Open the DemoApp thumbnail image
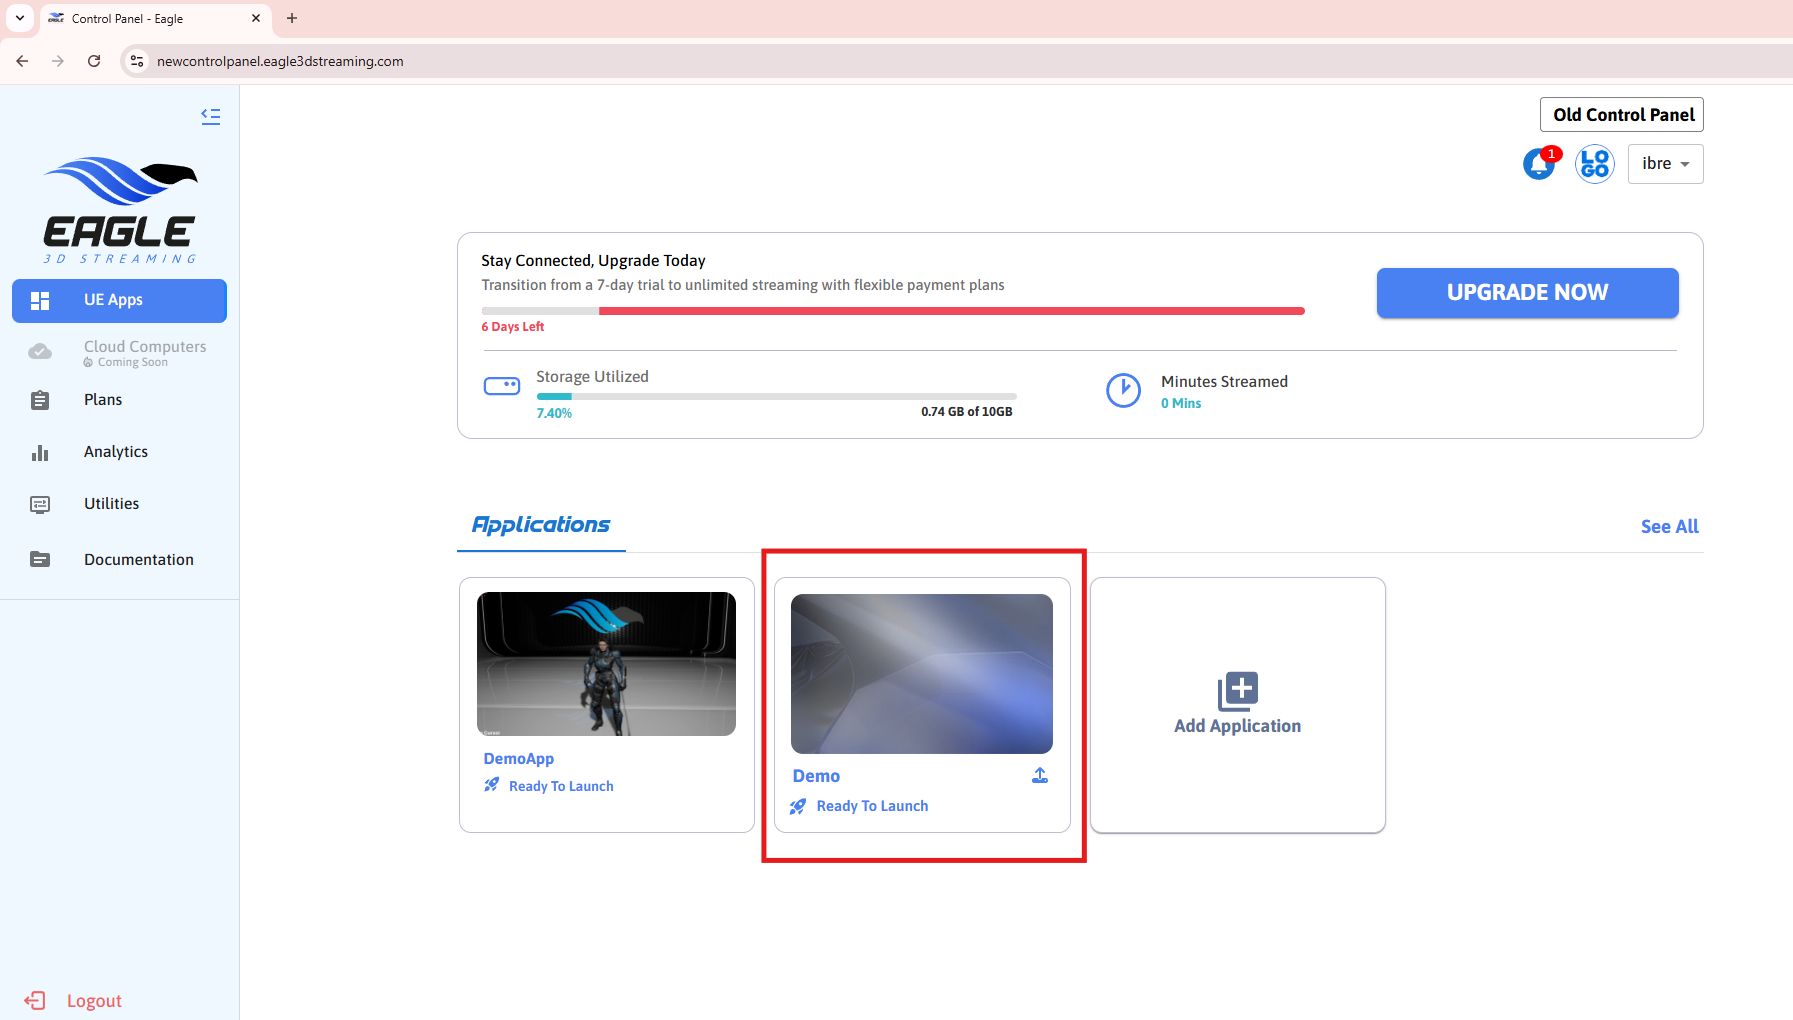1793x1020 pixels. point(606,664)
